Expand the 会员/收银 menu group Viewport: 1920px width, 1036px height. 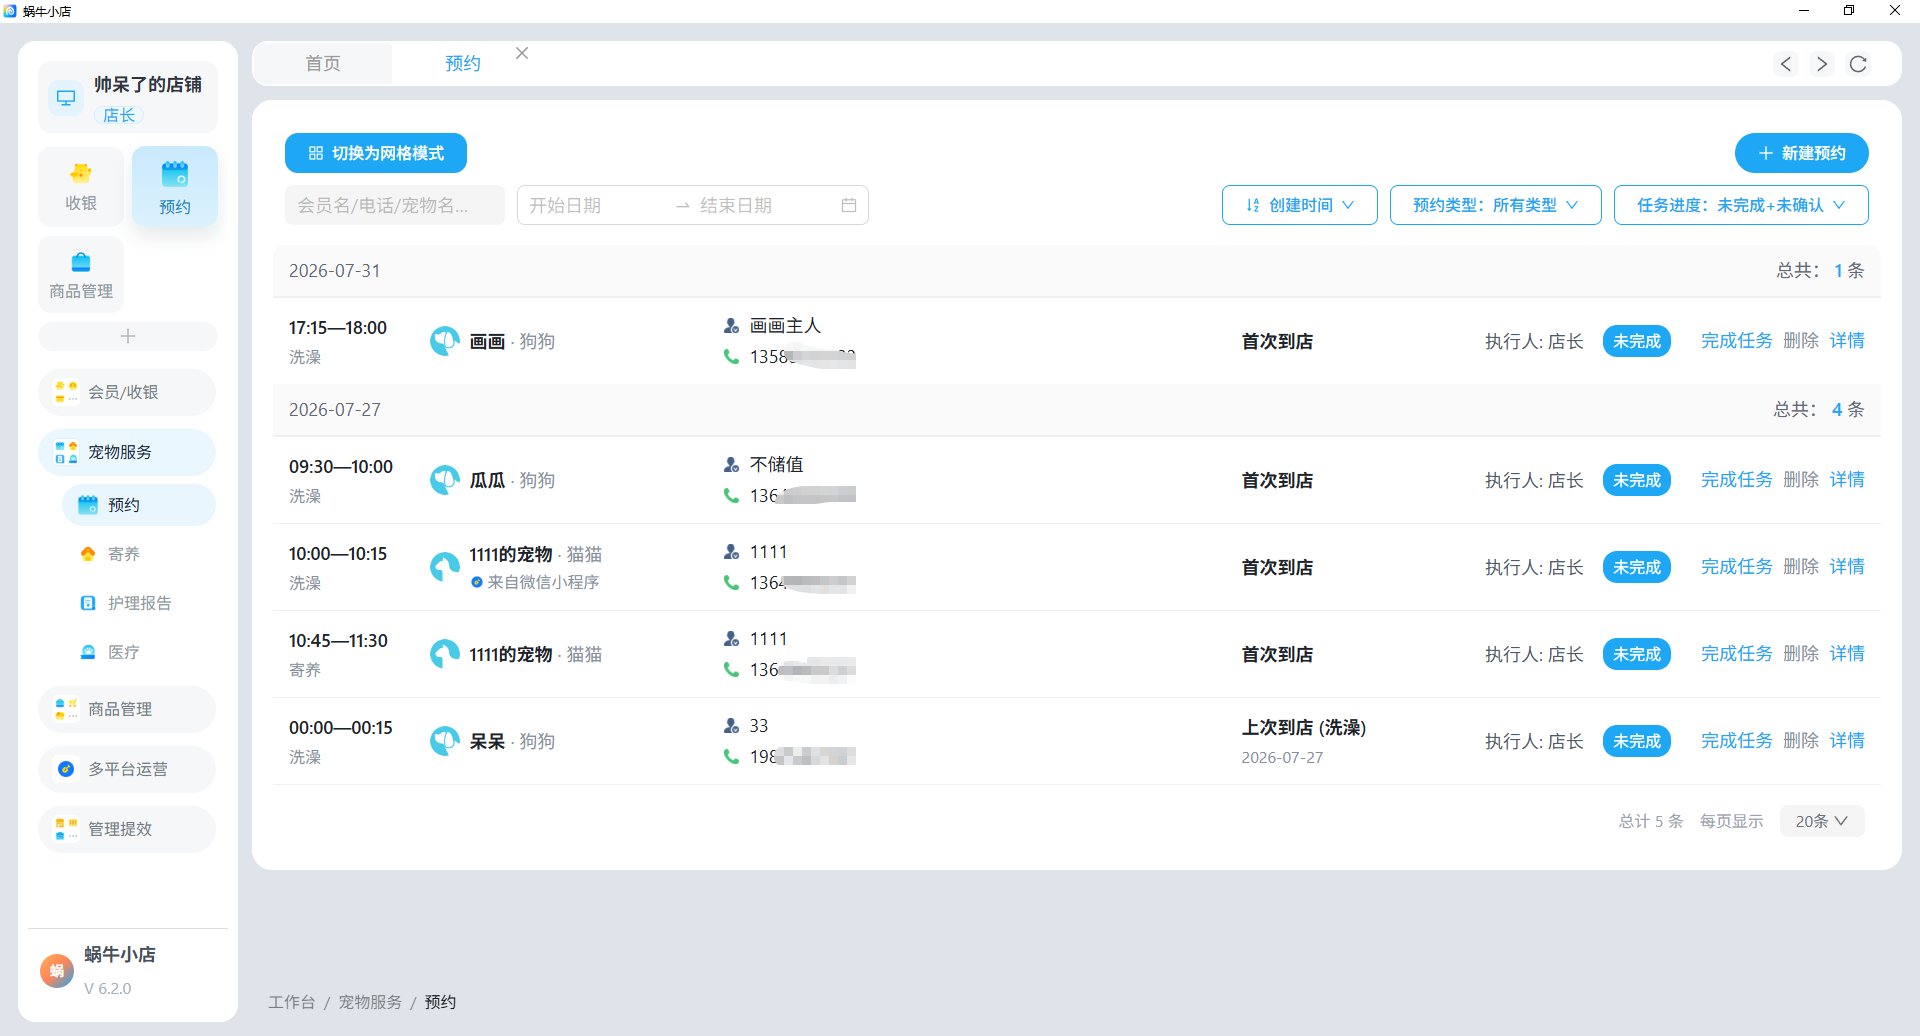[x=128, y=392]
